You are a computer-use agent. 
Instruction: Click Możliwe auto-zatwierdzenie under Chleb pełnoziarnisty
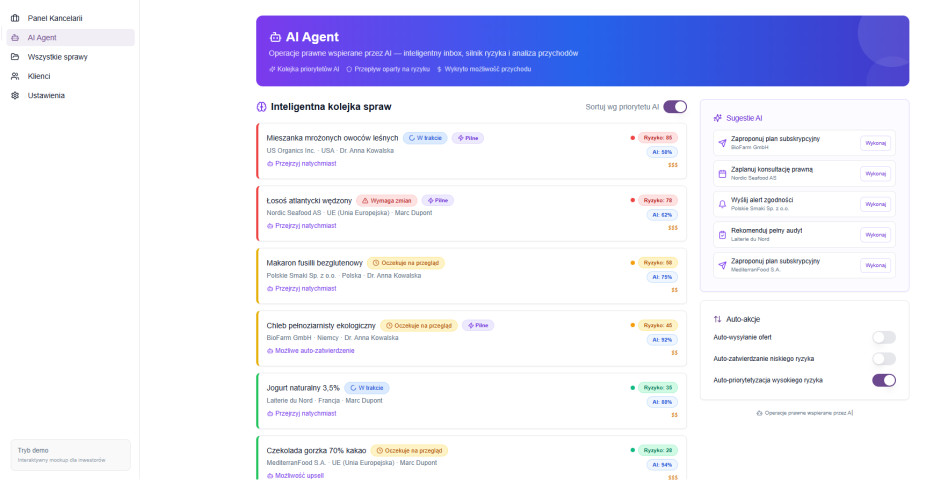click(314, 351)
